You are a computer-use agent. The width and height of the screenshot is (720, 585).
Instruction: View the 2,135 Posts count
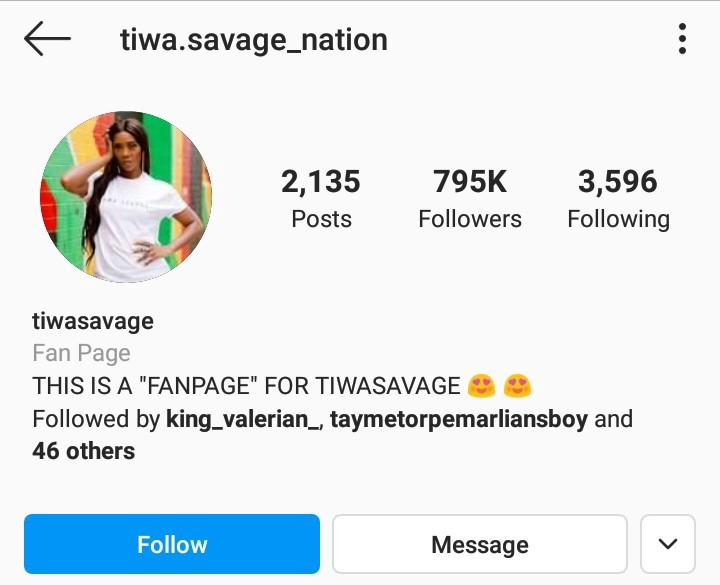tap(321, 198)
